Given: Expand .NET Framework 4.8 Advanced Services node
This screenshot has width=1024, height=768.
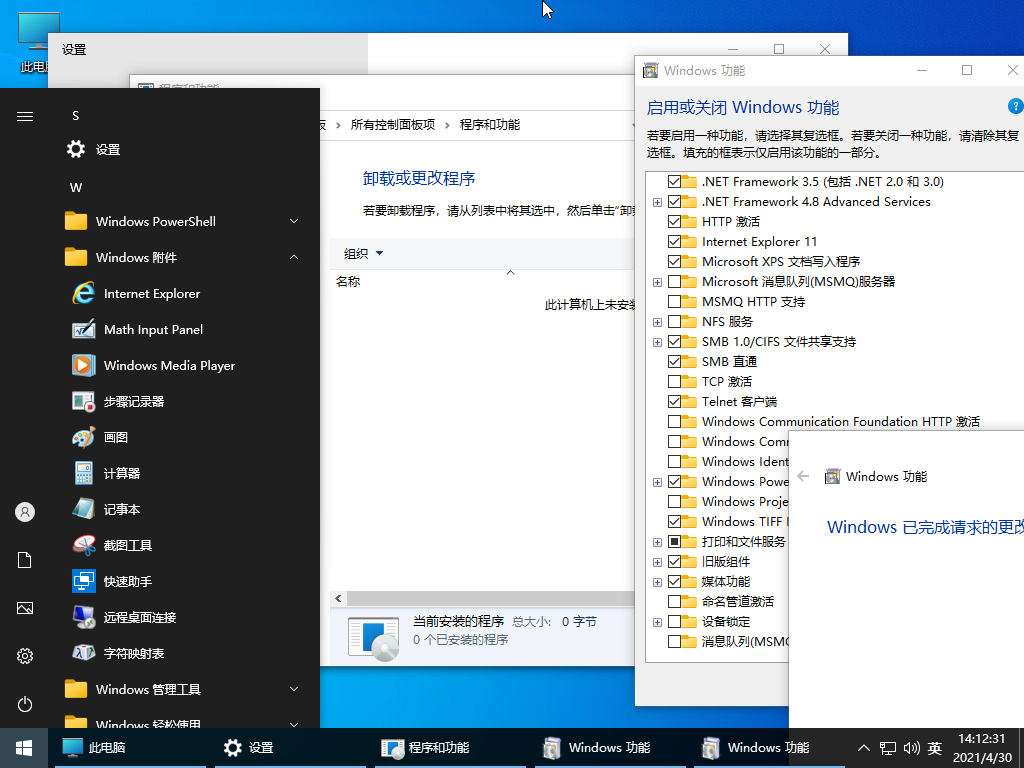Looking at the screenshot, I should 657,202.
